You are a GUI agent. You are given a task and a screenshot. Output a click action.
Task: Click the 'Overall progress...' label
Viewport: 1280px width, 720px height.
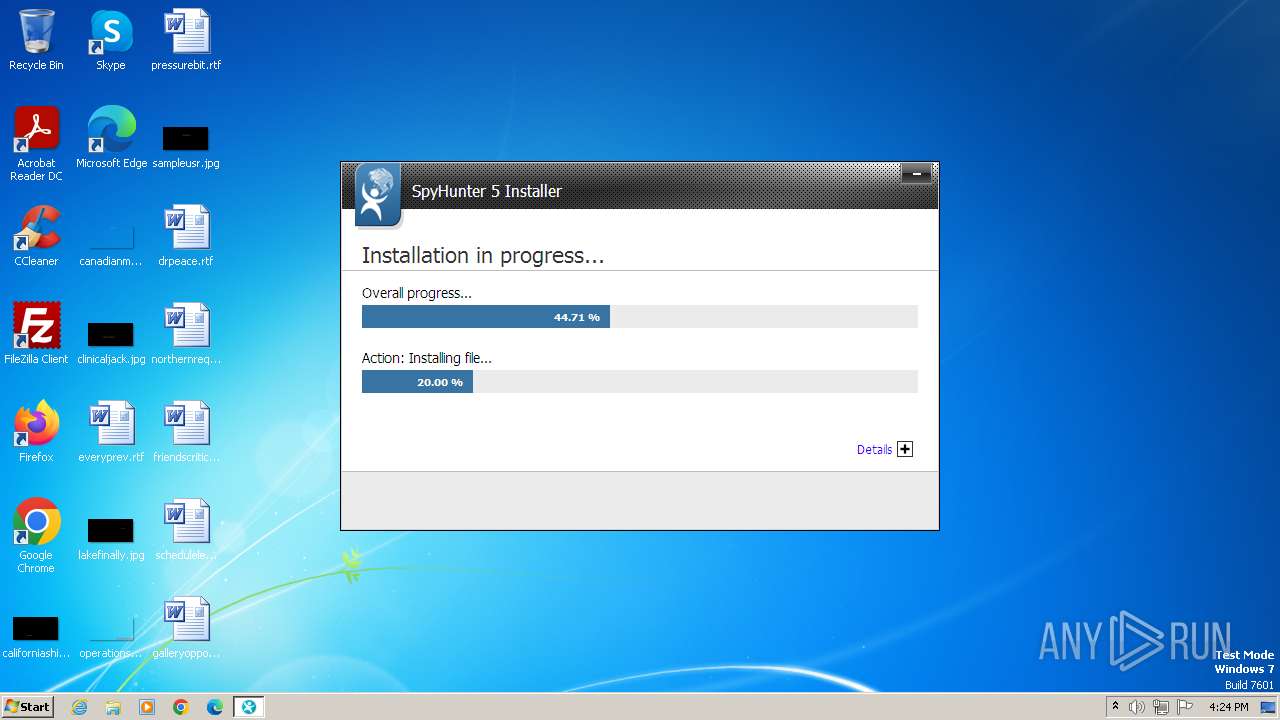tap(417, 293)
